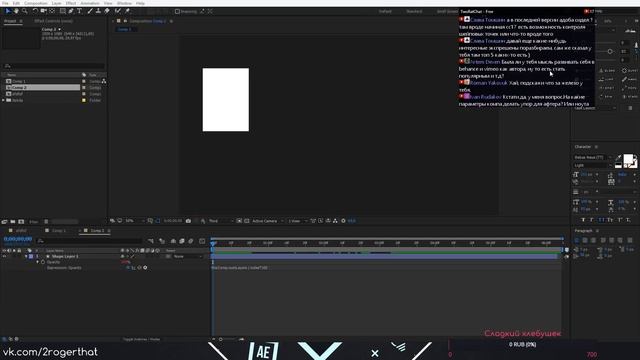Toggle Shape Layer 1 visibility eye

point(4,256)
